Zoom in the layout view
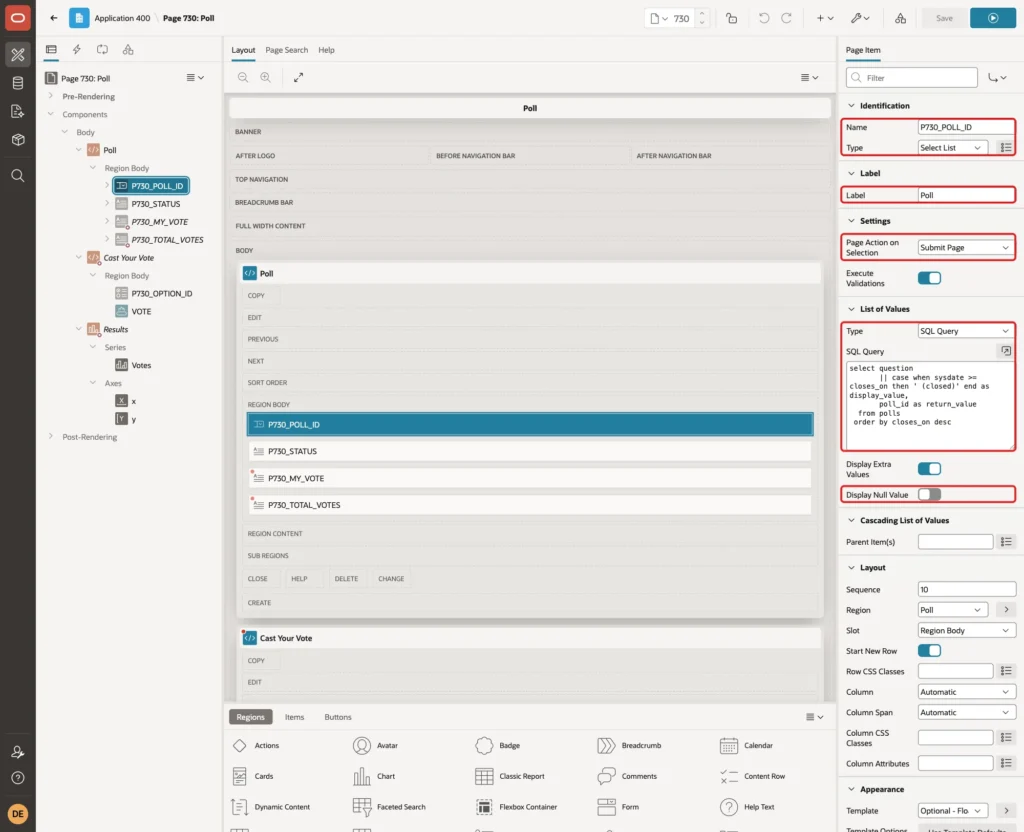 pos(266,77)
